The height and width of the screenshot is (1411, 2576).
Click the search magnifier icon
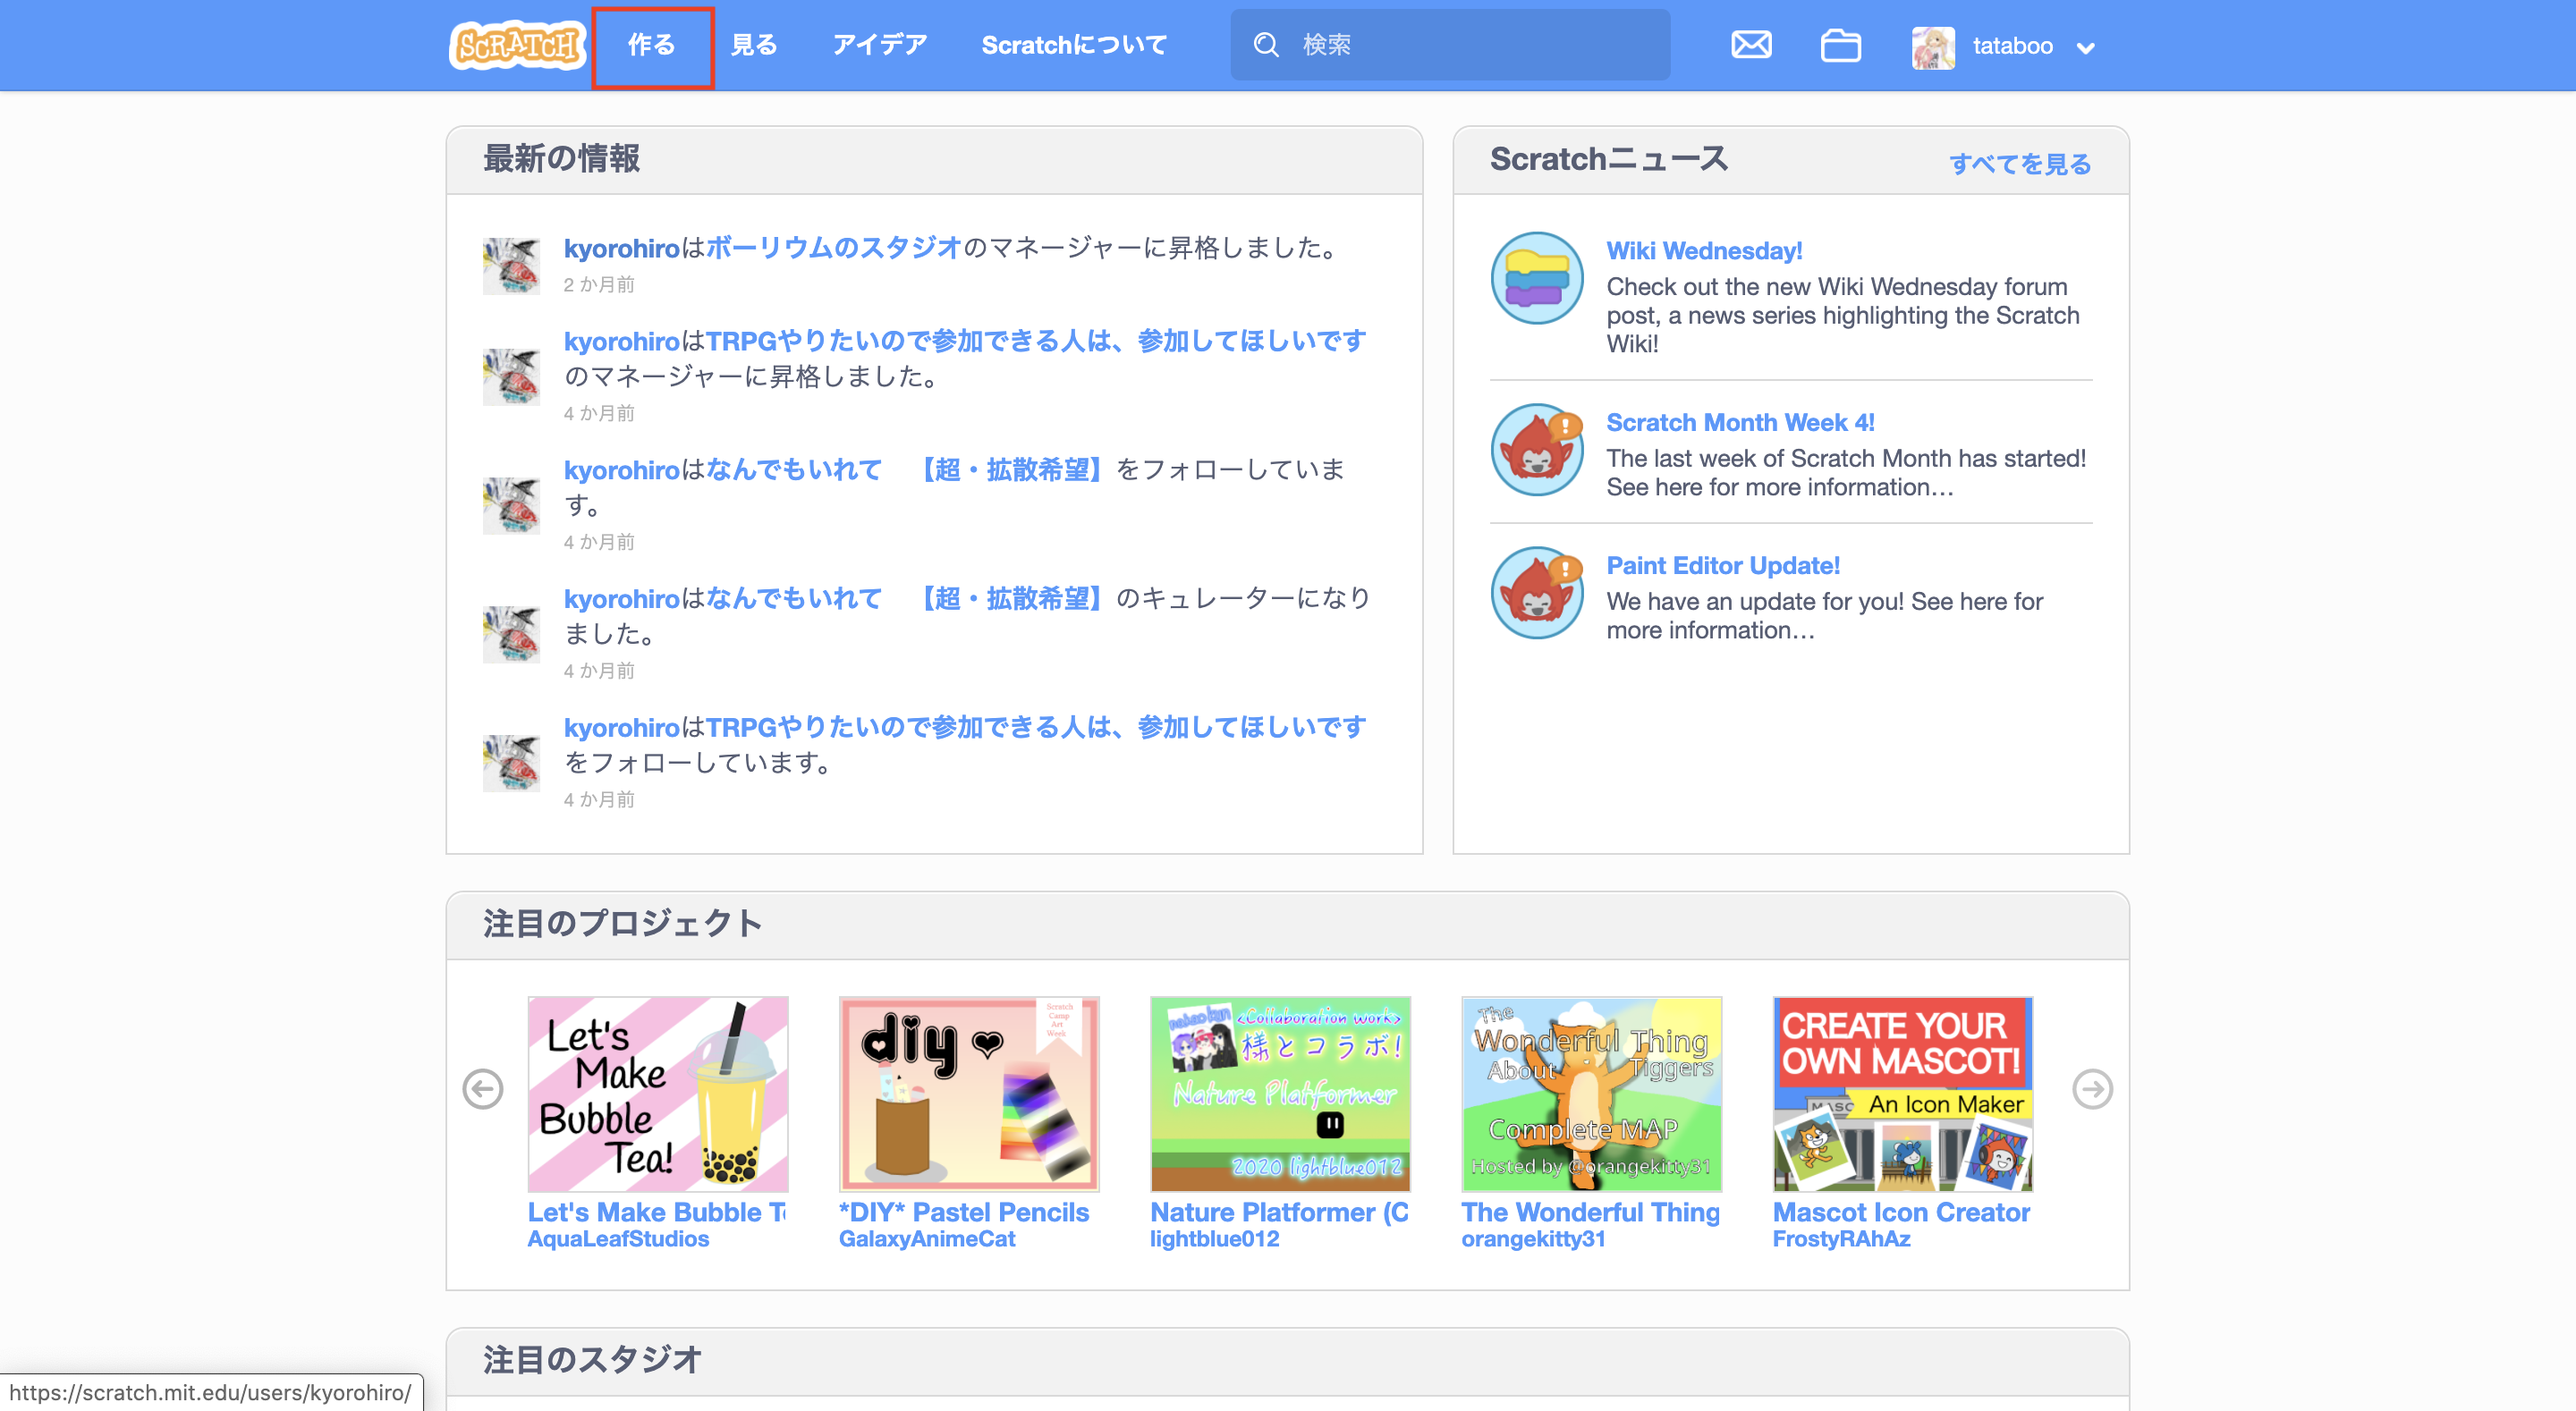[x=1266, y=45]
